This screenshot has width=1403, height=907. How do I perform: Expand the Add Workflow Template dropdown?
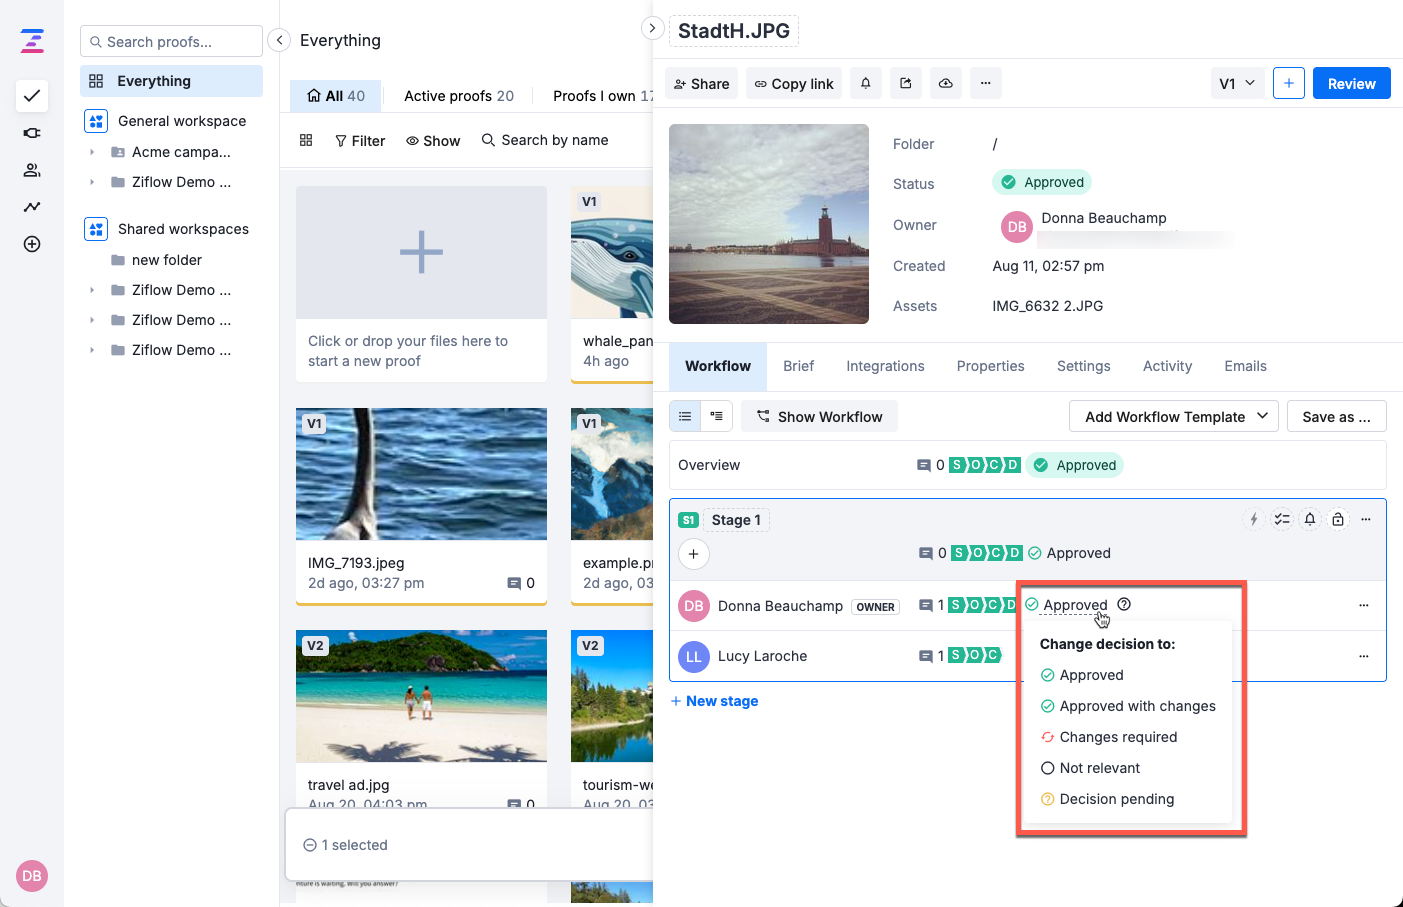(1174, 417)
